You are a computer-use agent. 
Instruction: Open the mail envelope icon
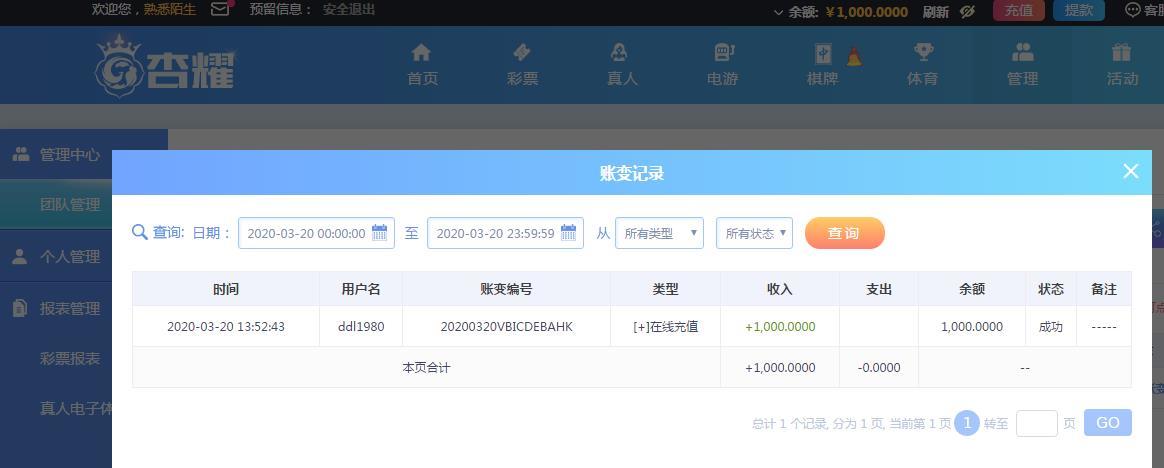click(220, 10)
